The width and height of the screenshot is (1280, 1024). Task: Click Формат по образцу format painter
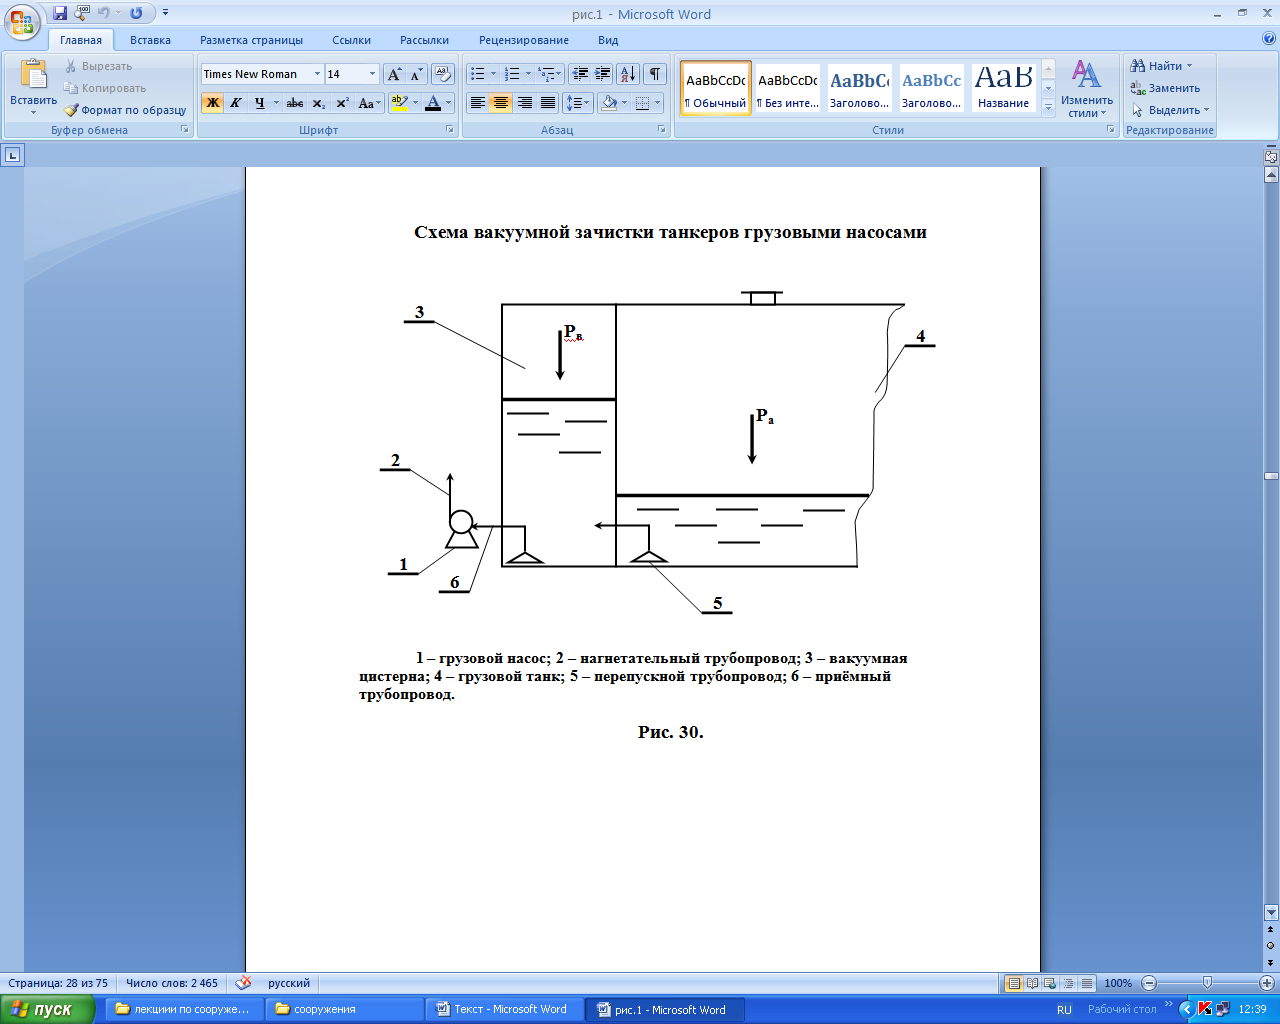point(125,110)
